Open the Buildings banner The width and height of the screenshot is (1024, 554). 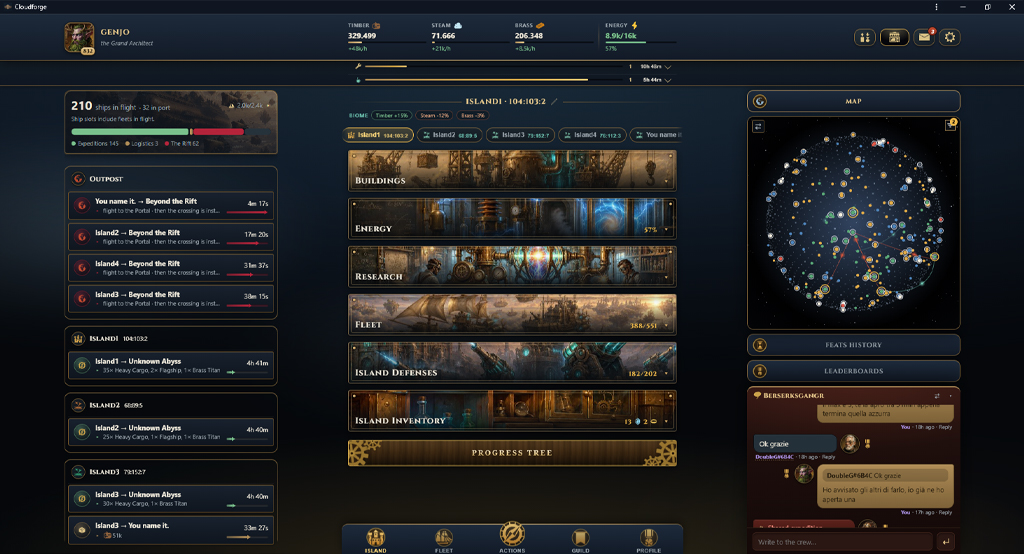pos(512,171)
